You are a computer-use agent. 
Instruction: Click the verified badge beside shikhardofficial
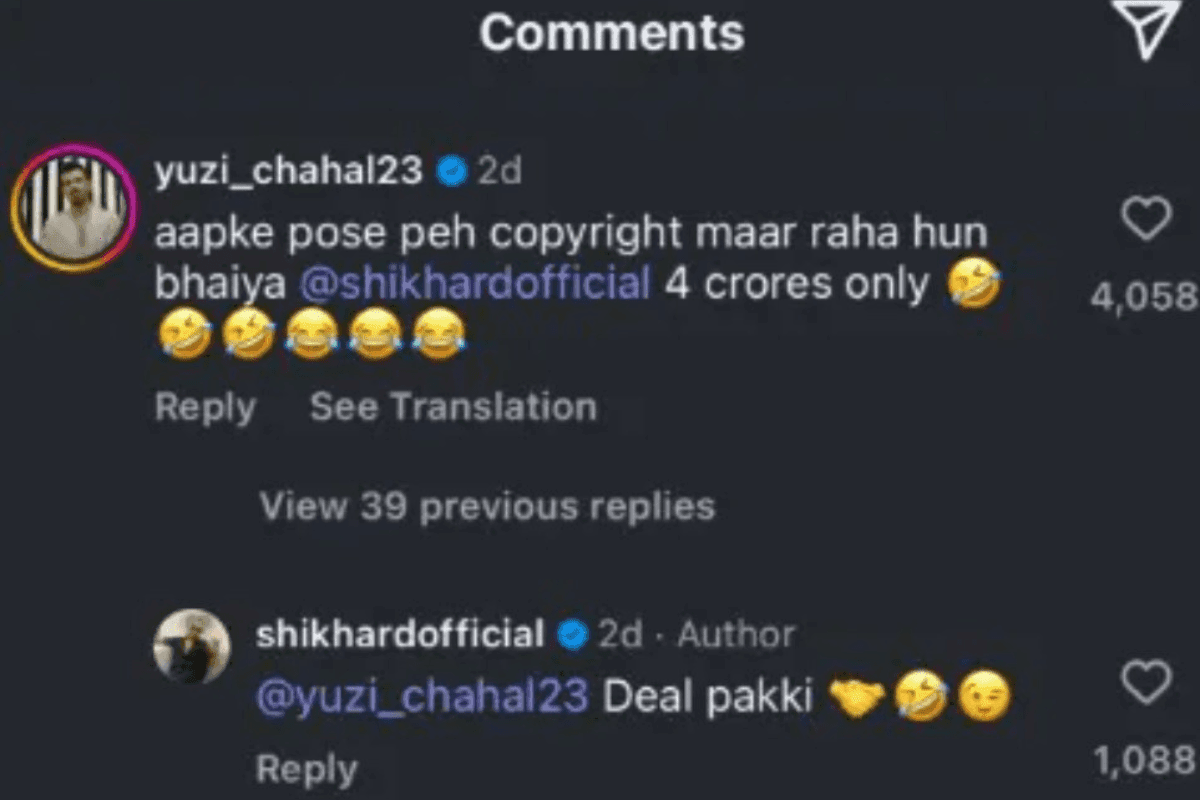(x=572, y=636)
